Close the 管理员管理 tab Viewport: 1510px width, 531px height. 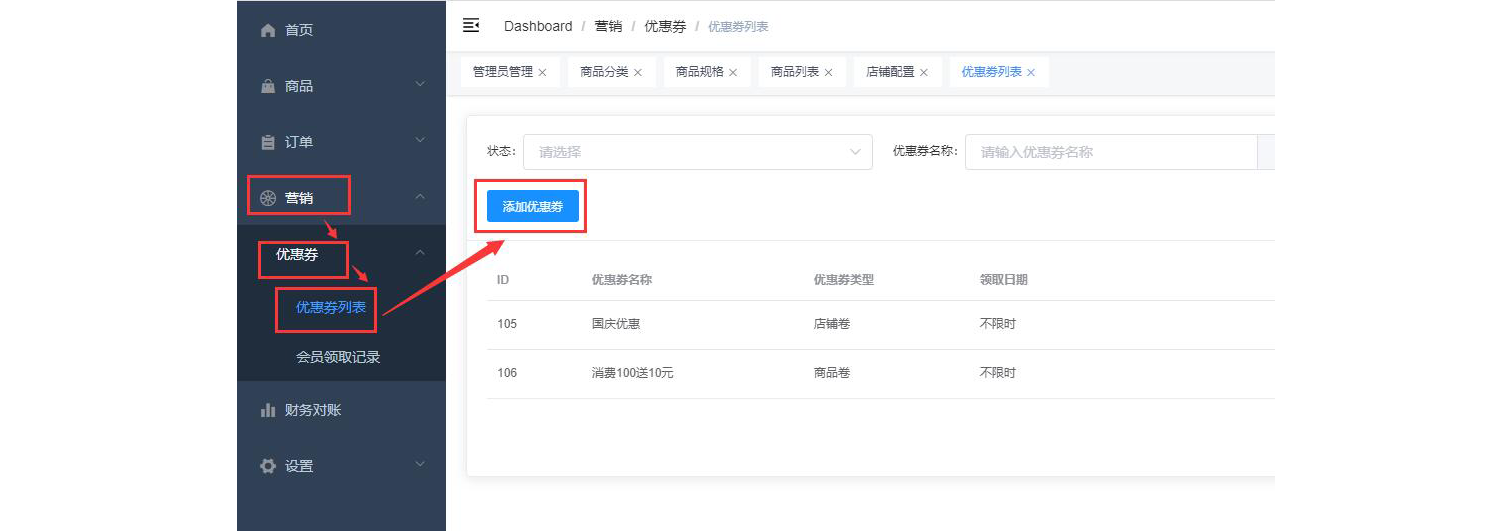click(x=542, y=73)
